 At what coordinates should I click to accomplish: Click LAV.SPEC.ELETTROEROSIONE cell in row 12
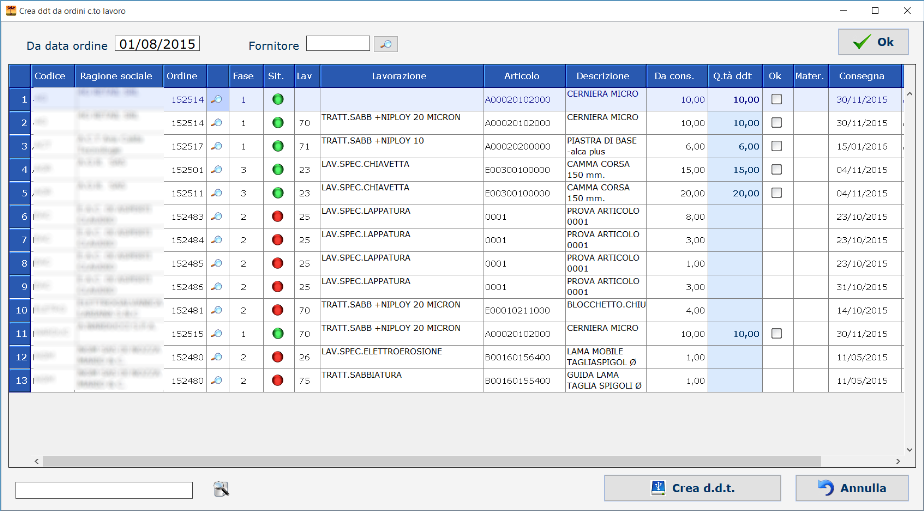(402, 357)
